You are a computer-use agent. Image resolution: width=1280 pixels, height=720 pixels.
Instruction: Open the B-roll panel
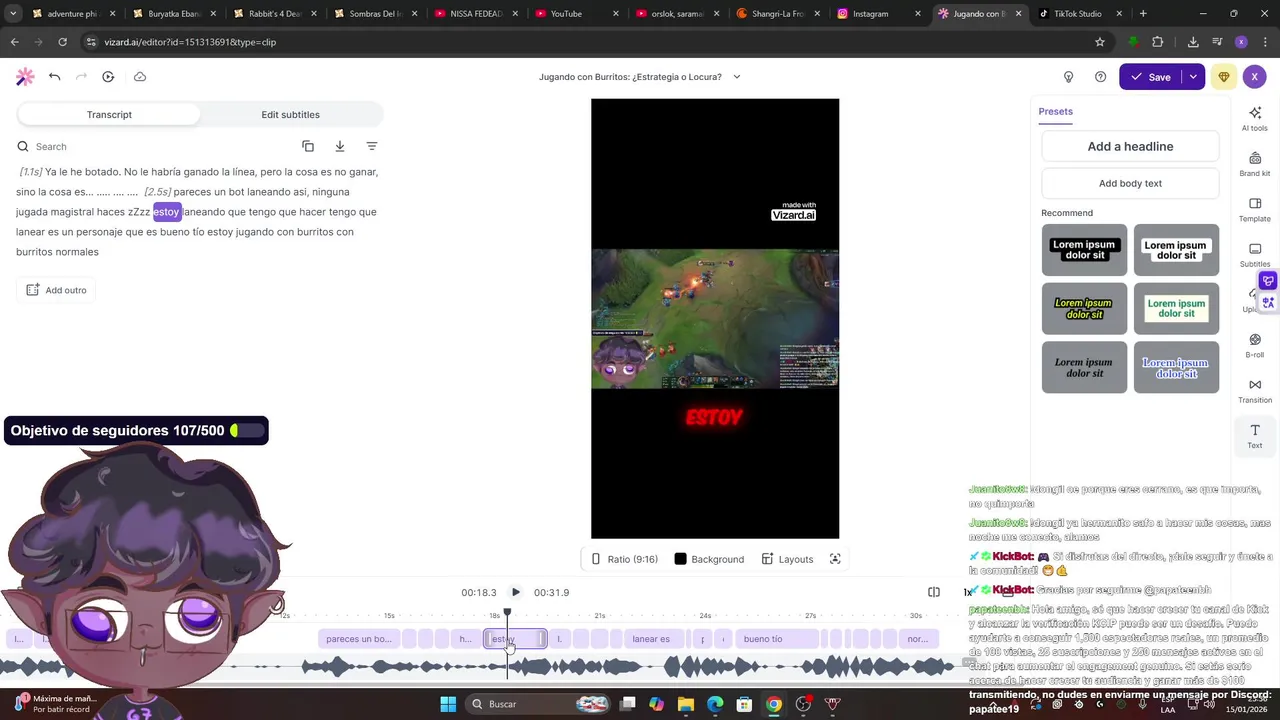1255,346
